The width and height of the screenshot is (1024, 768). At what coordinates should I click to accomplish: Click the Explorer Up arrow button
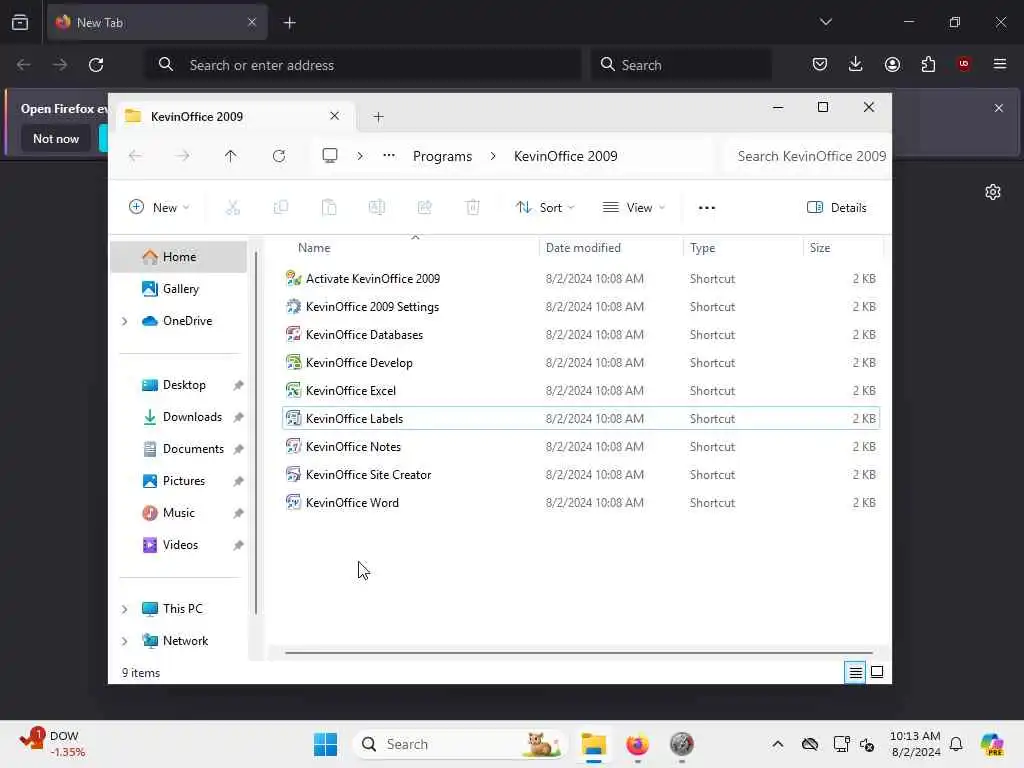click(231, 156)
